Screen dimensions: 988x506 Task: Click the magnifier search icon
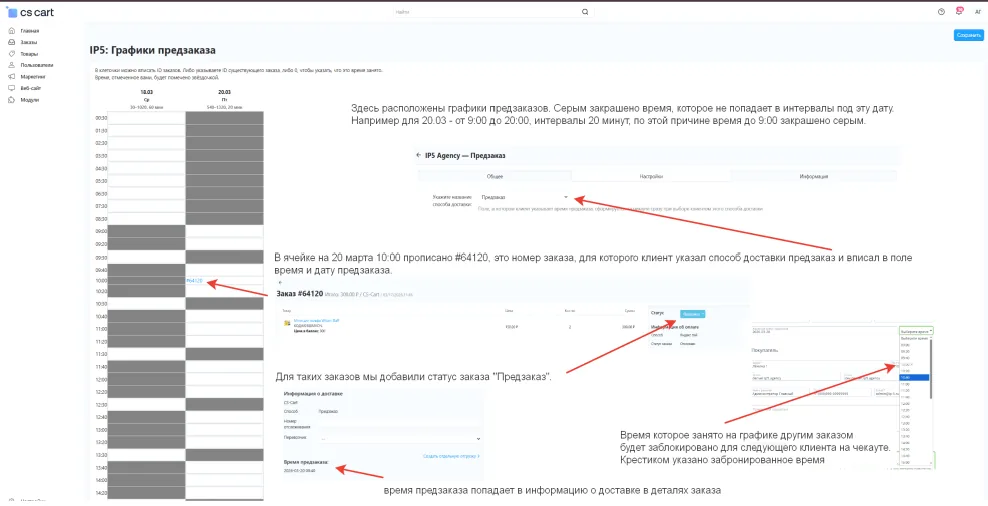click(x=585, y=12)
